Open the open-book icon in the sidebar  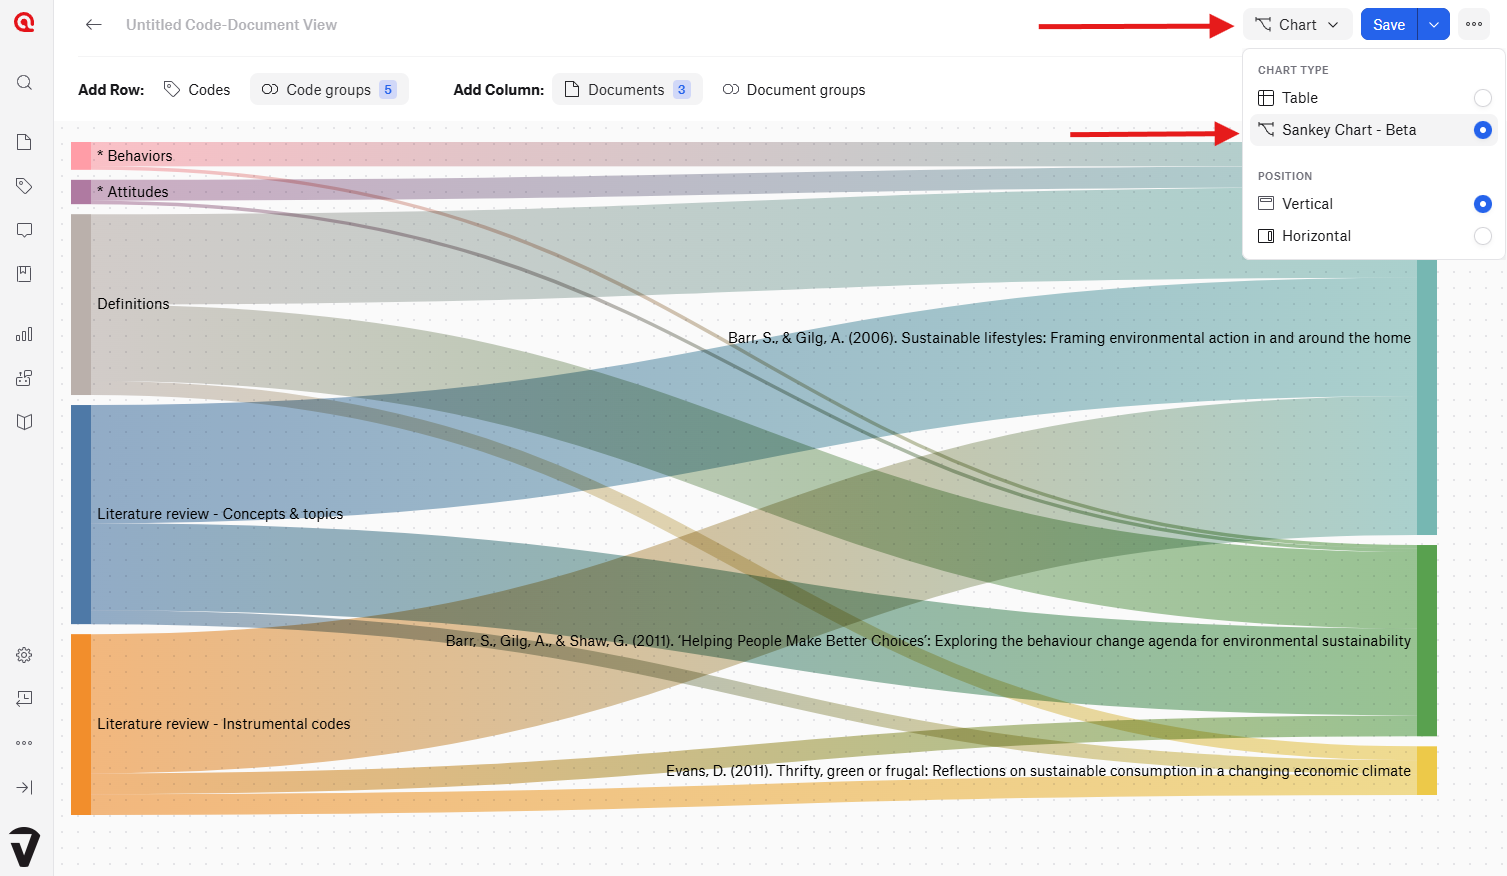coord(25,422)
